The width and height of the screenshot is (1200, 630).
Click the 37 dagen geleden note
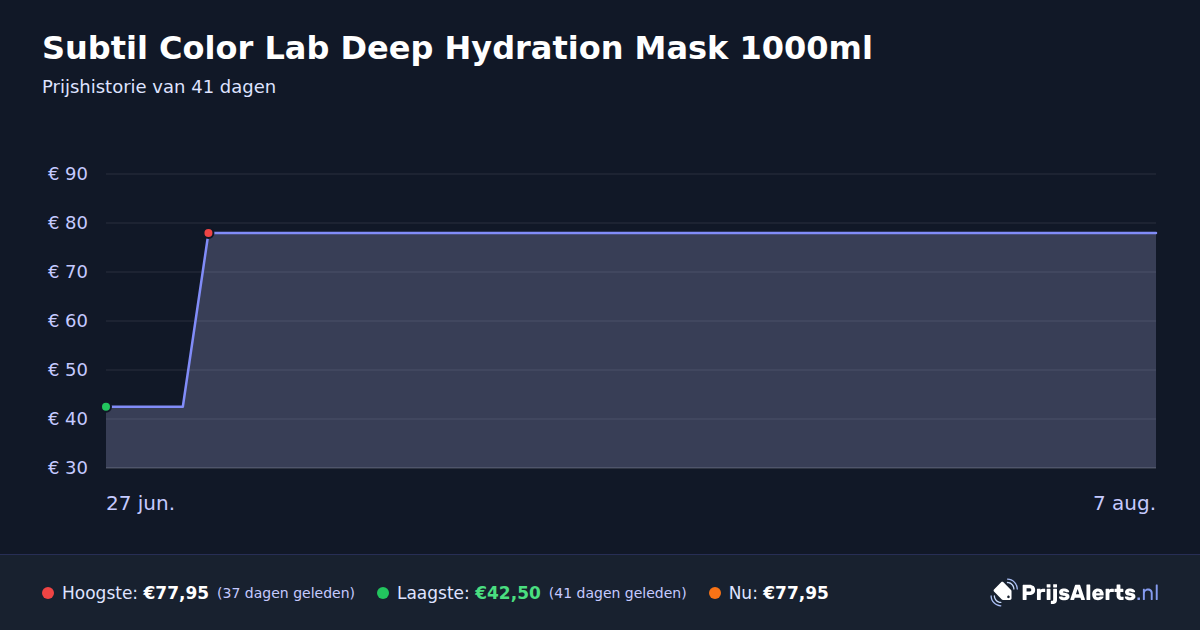point(286,593)
